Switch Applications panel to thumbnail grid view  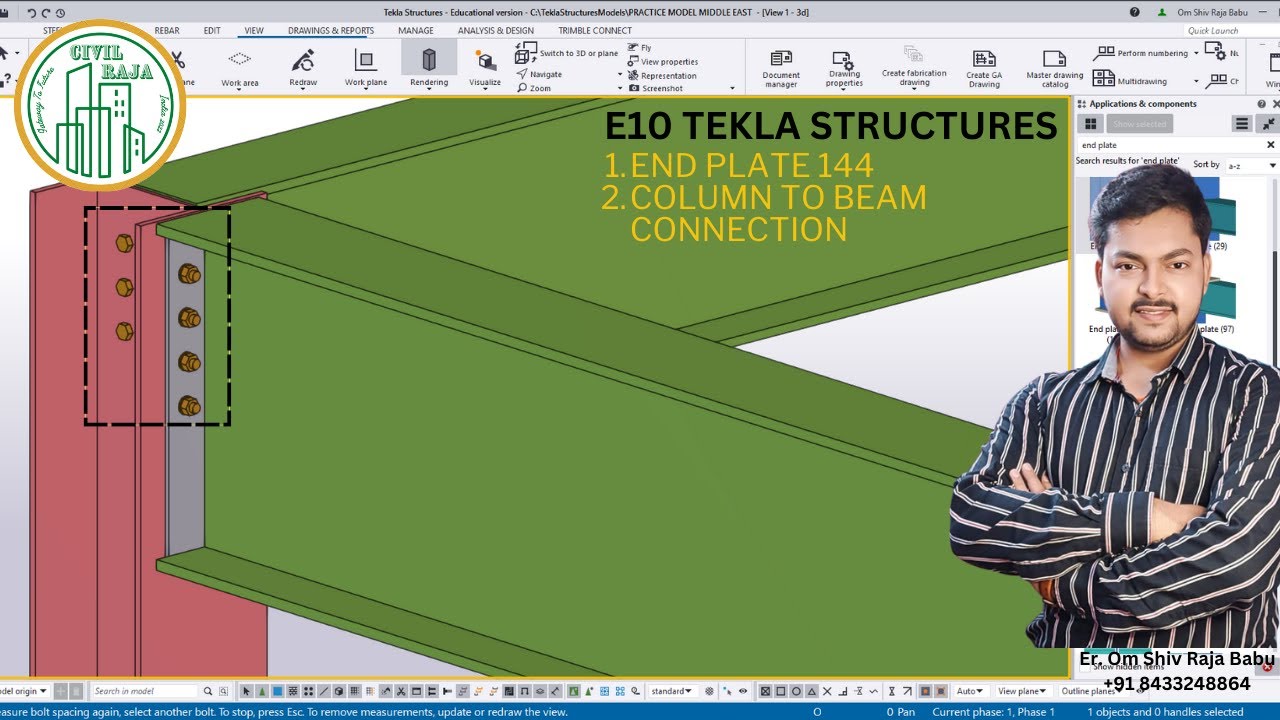[1091, 124]
